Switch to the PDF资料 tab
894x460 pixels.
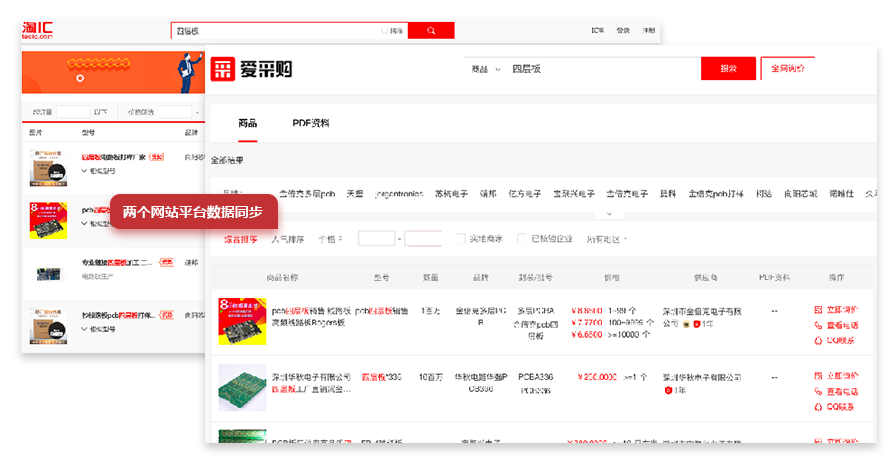(310, 123)
